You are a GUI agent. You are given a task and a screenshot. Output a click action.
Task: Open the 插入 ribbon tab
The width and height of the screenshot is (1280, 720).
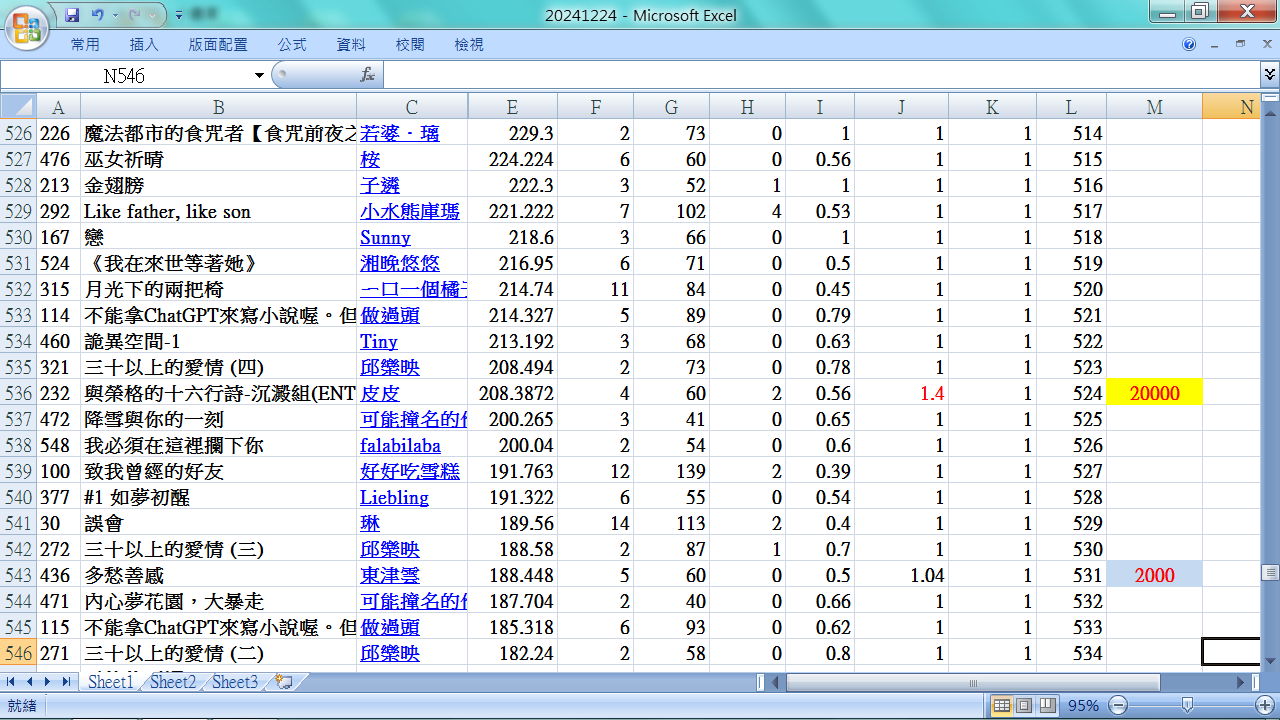pyautogui.click(x=144, y=45)
